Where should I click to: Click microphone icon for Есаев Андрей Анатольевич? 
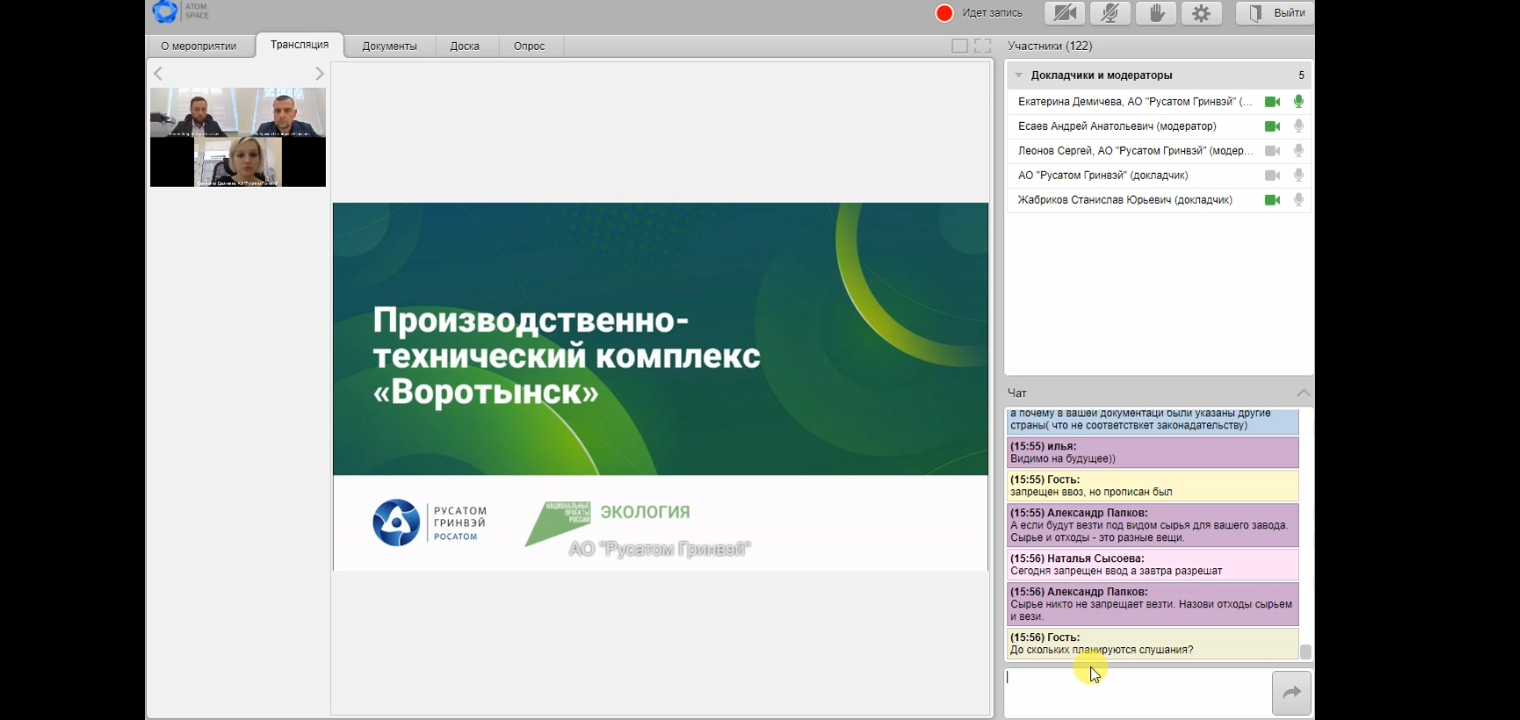pyautogui.click(x=1298, y=126)
